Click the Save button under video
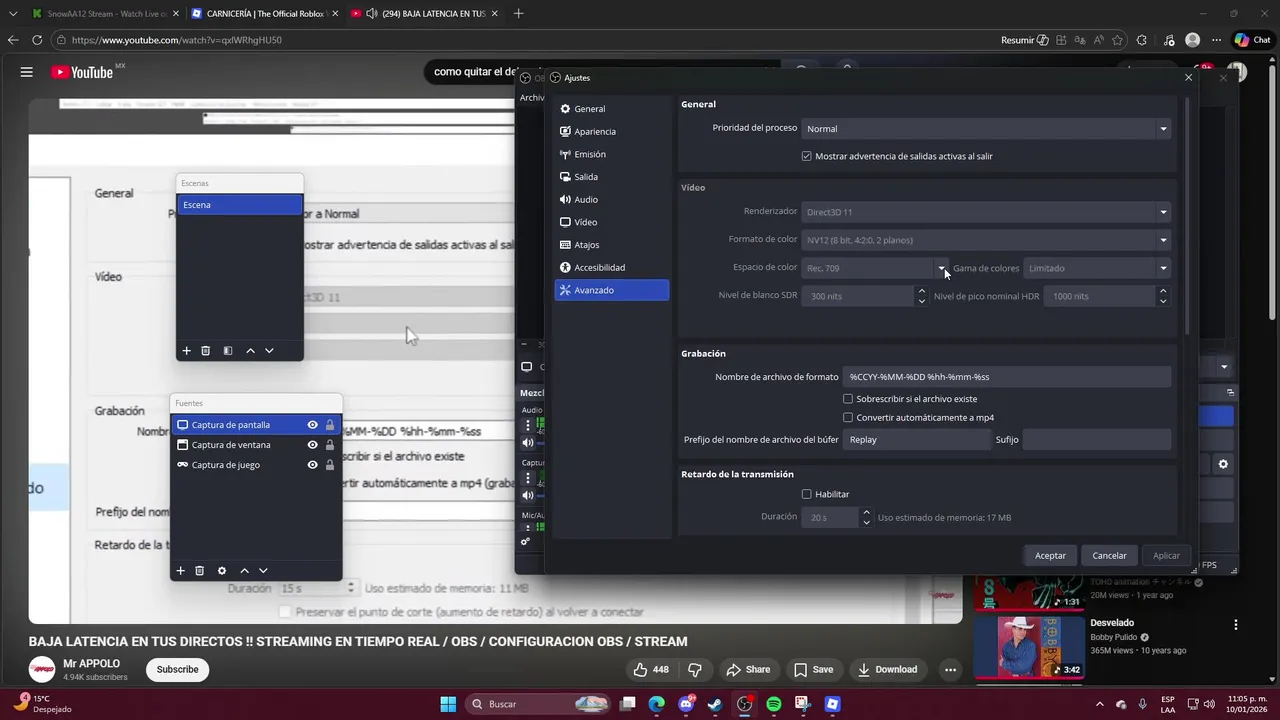Viewport: 1280px width, 720px height. click(813, 670)
